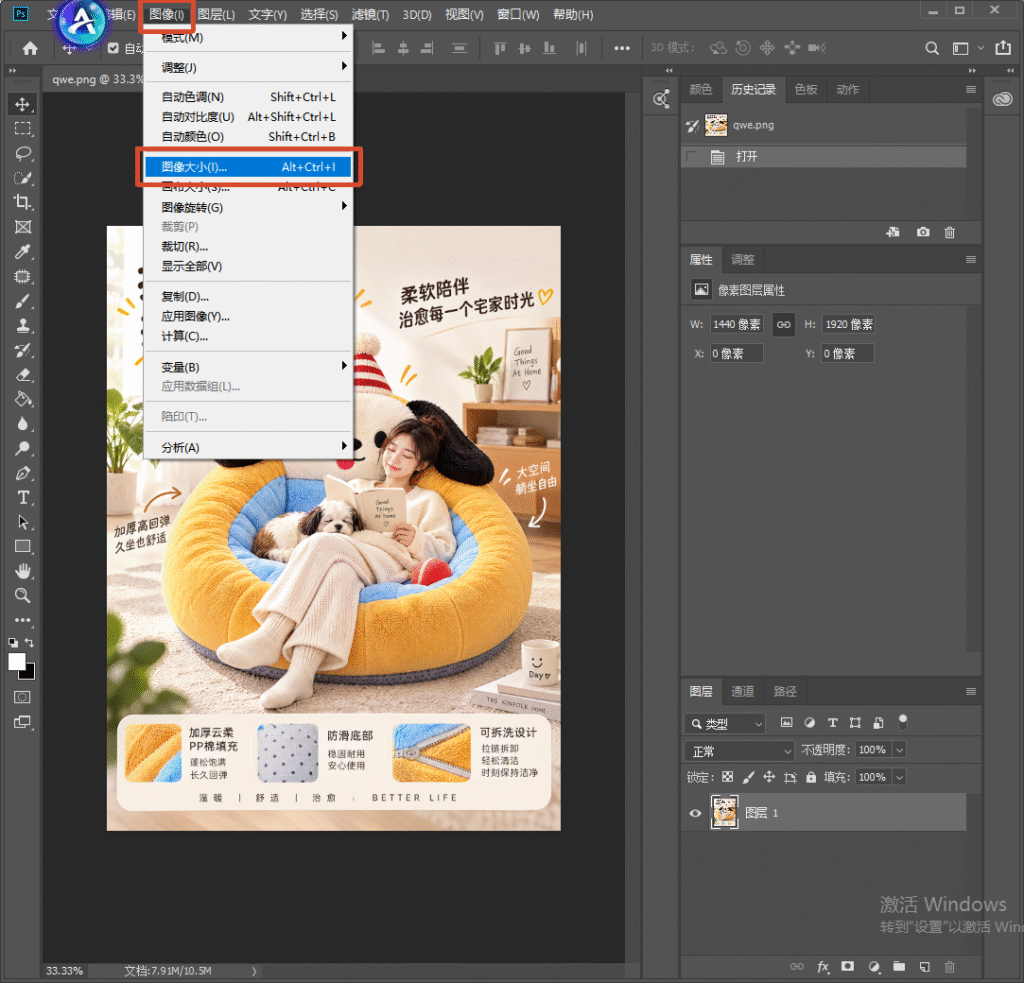Viewport: 1024px width, 983px height.
Task: Click the background color swatch
Action: (30, 673)
